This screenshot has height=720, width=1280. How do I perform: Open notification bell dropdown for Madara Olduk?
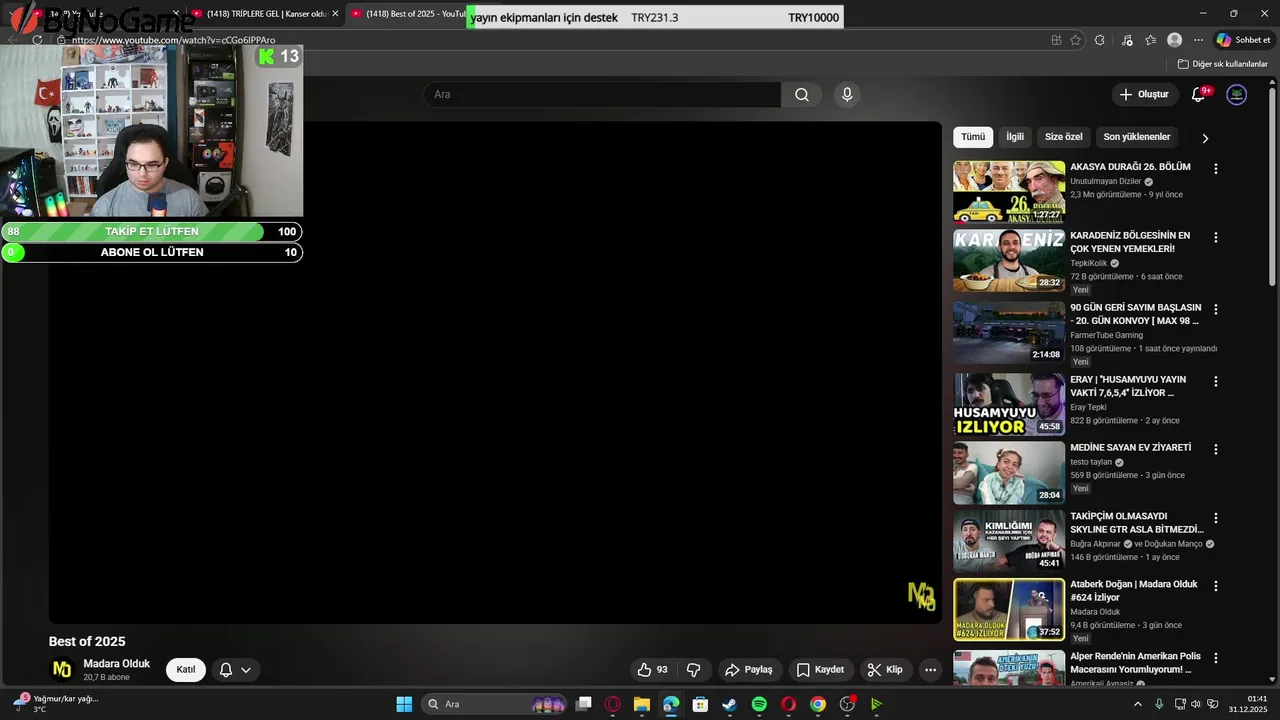coord(235,670)
